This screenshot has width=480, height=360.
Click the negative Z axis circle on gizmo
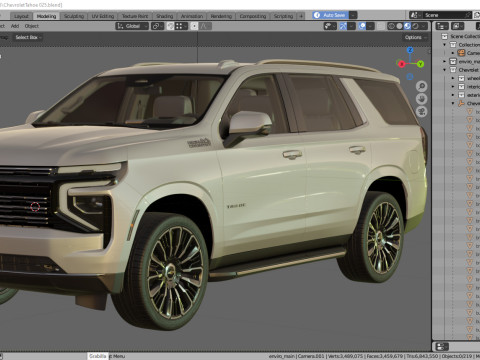coord(410,77)
